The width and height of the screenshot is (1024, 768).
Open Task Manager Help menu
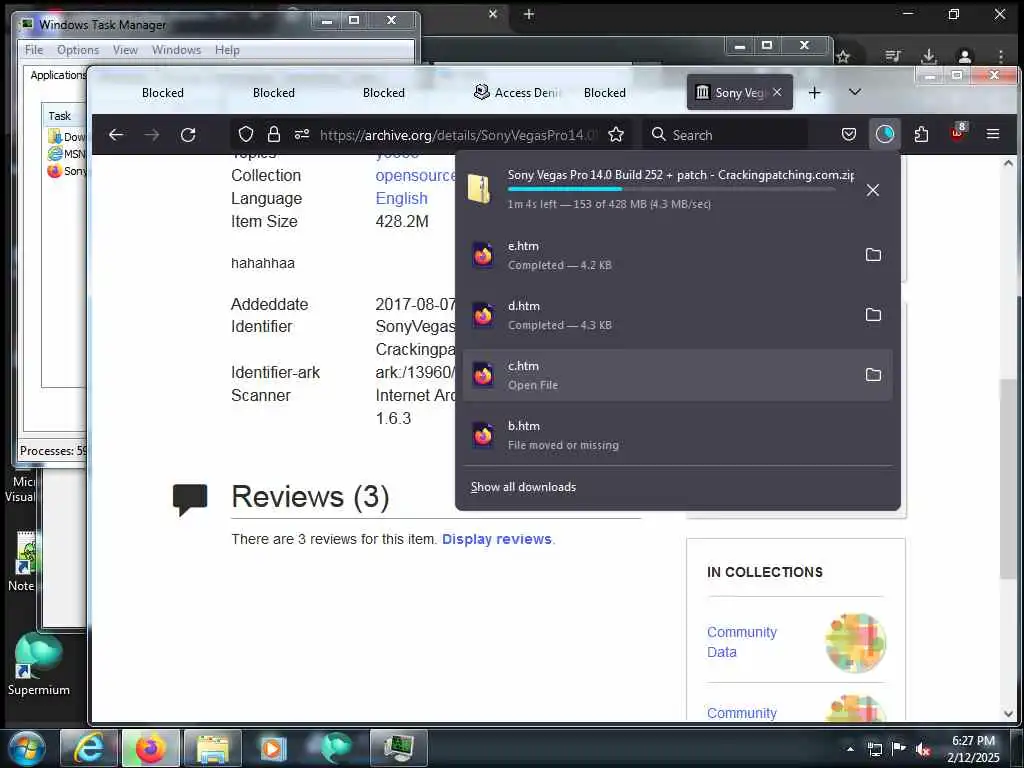point(227,50)
